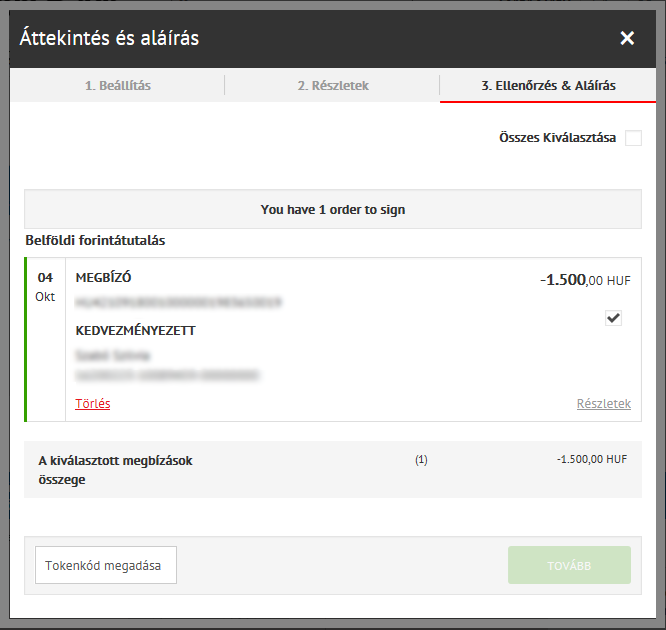The width and height of the screenshot is (666, 630).
Task: Click the 04 Okt date on the order
Action: click(45, 286)
